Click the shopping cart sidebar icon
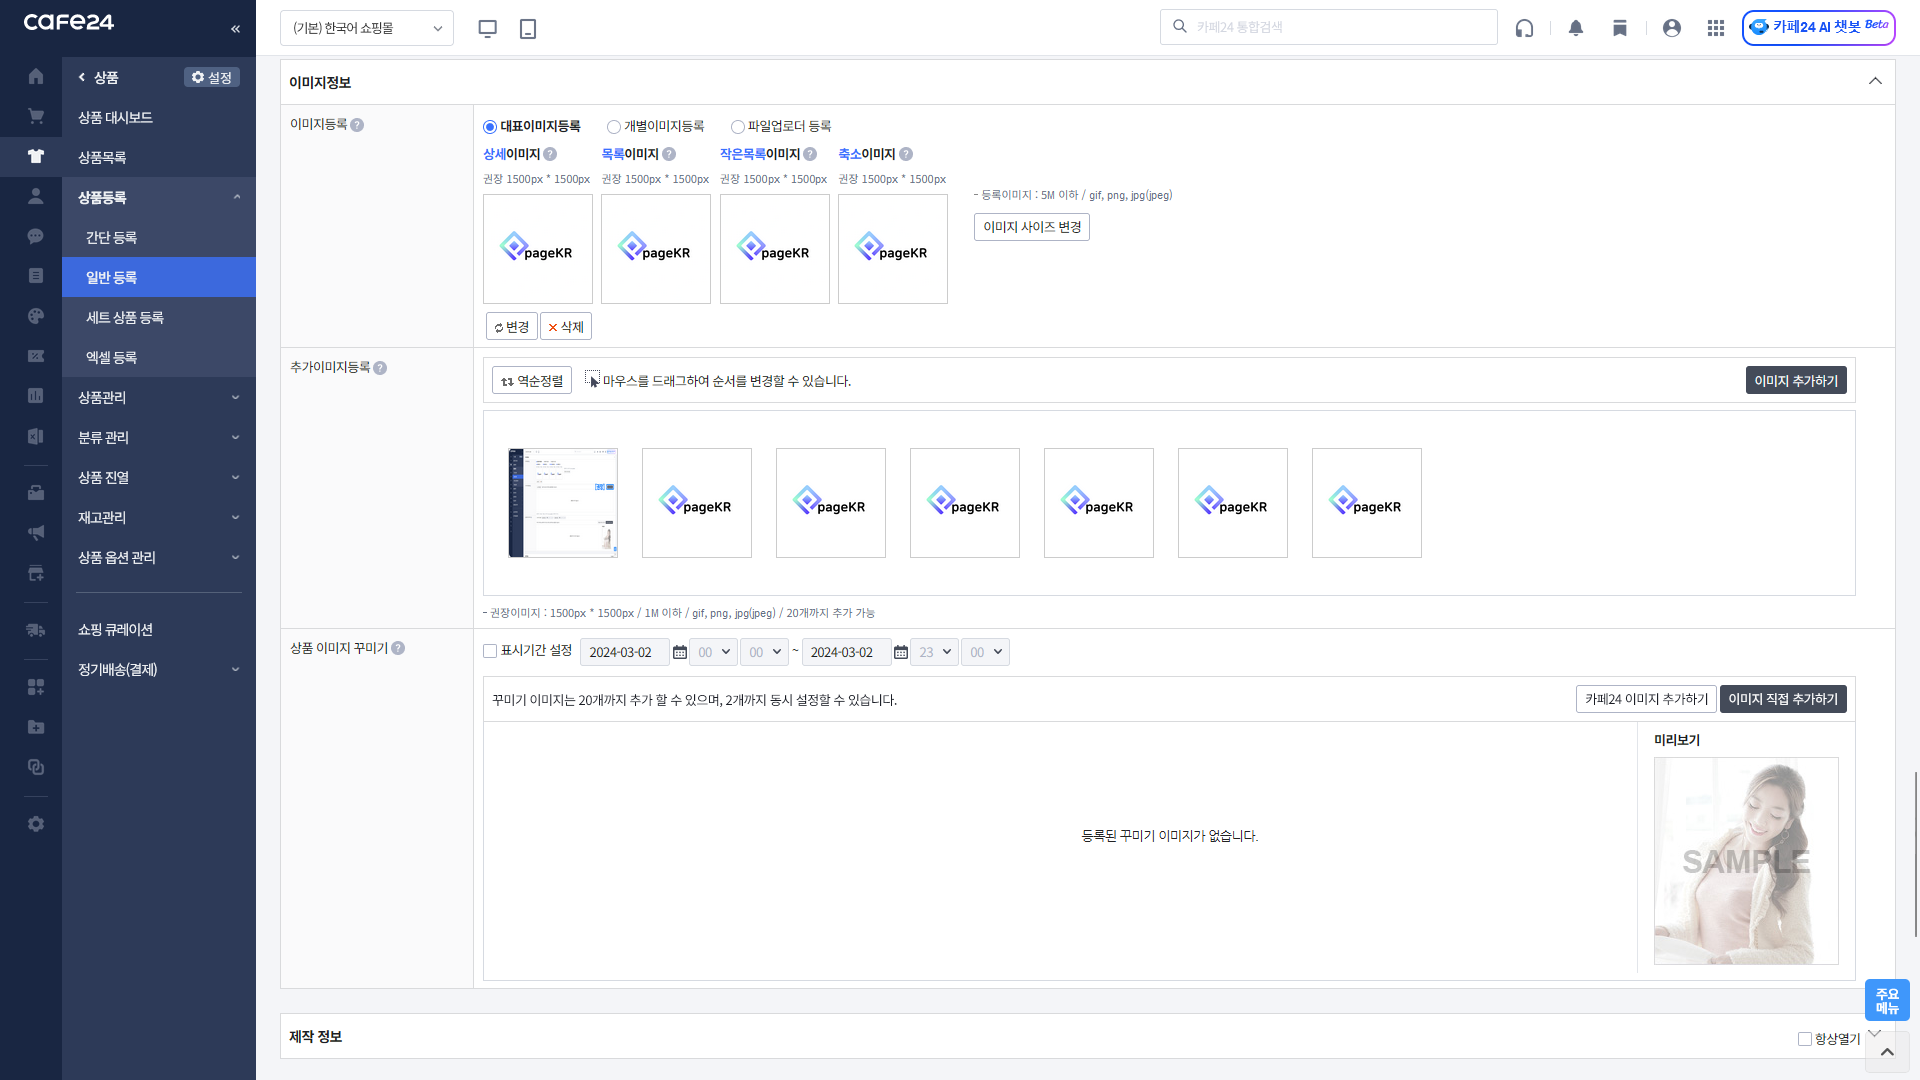This screenshot has height=1080, width=1920. coord(36,116)
